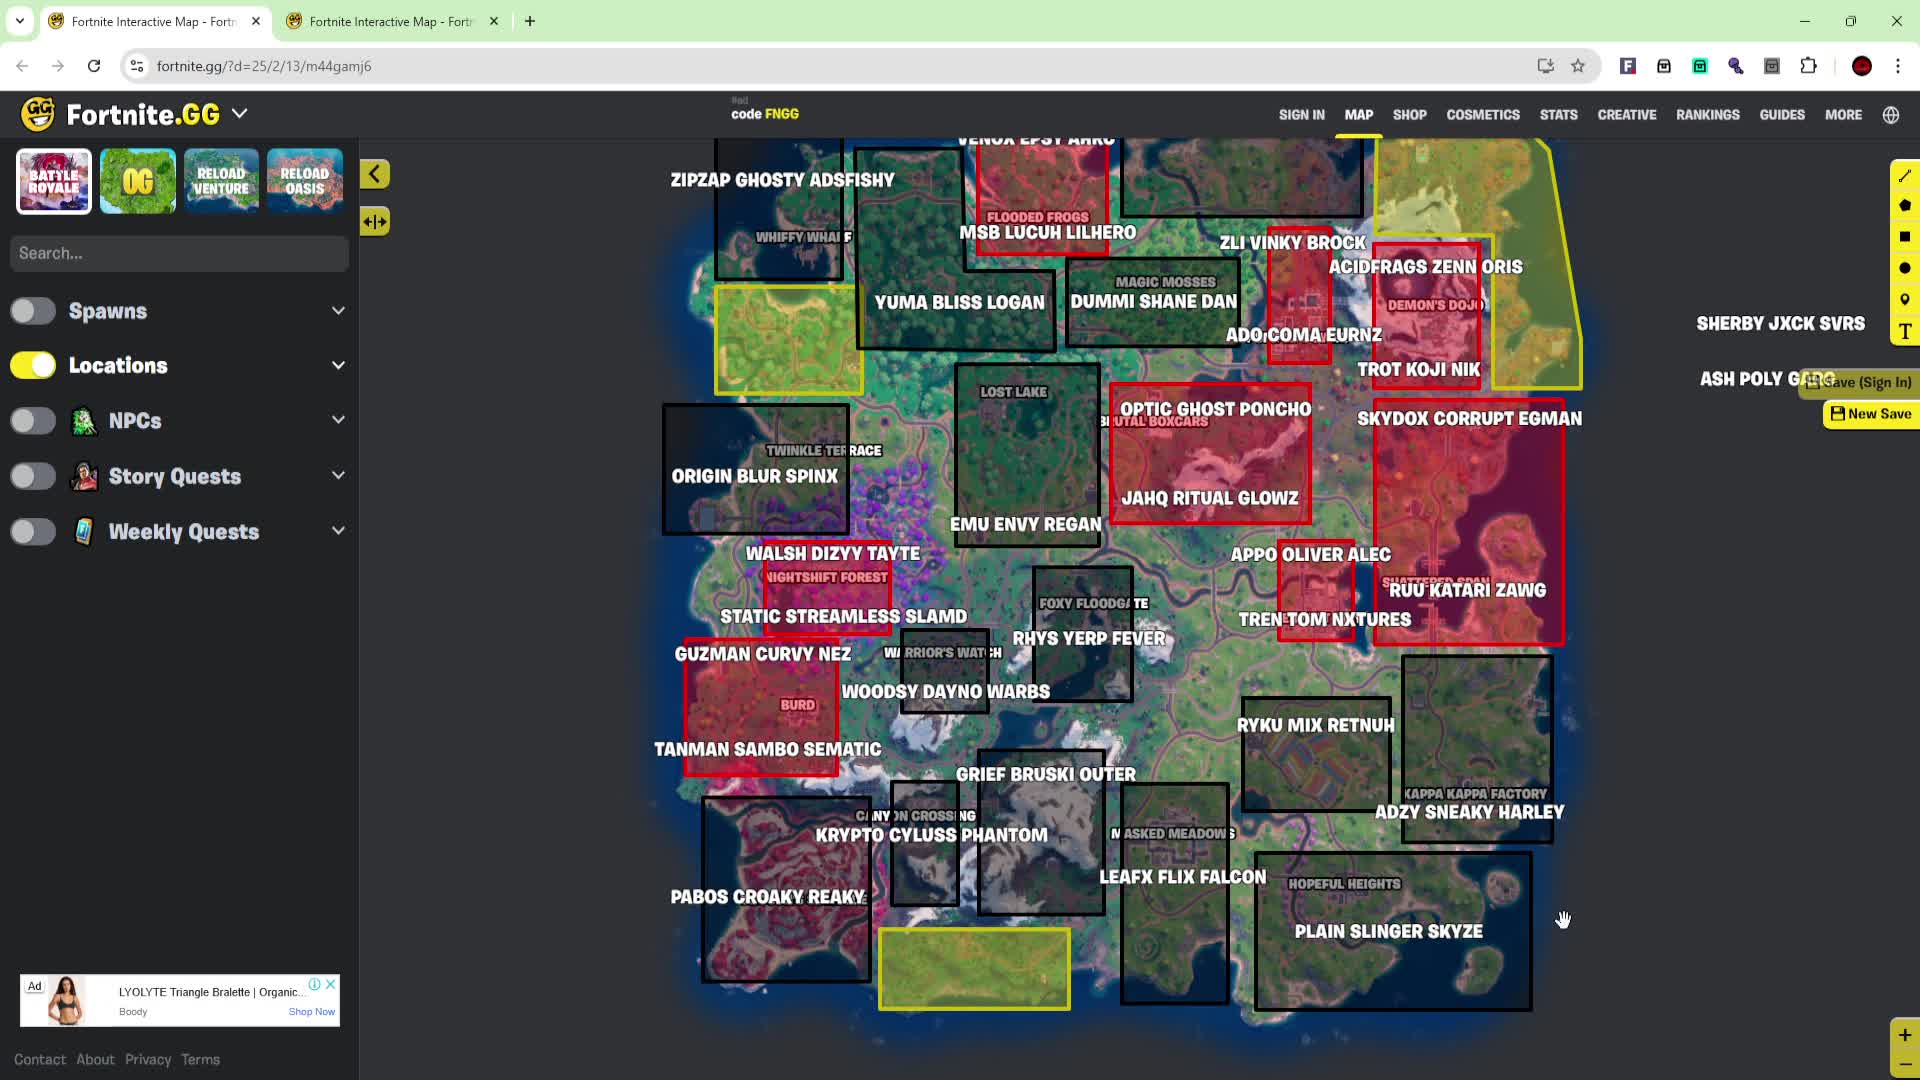Close the Boody advertisement
Viewport: 1920px width, 1080px height.
pos(330,984)
